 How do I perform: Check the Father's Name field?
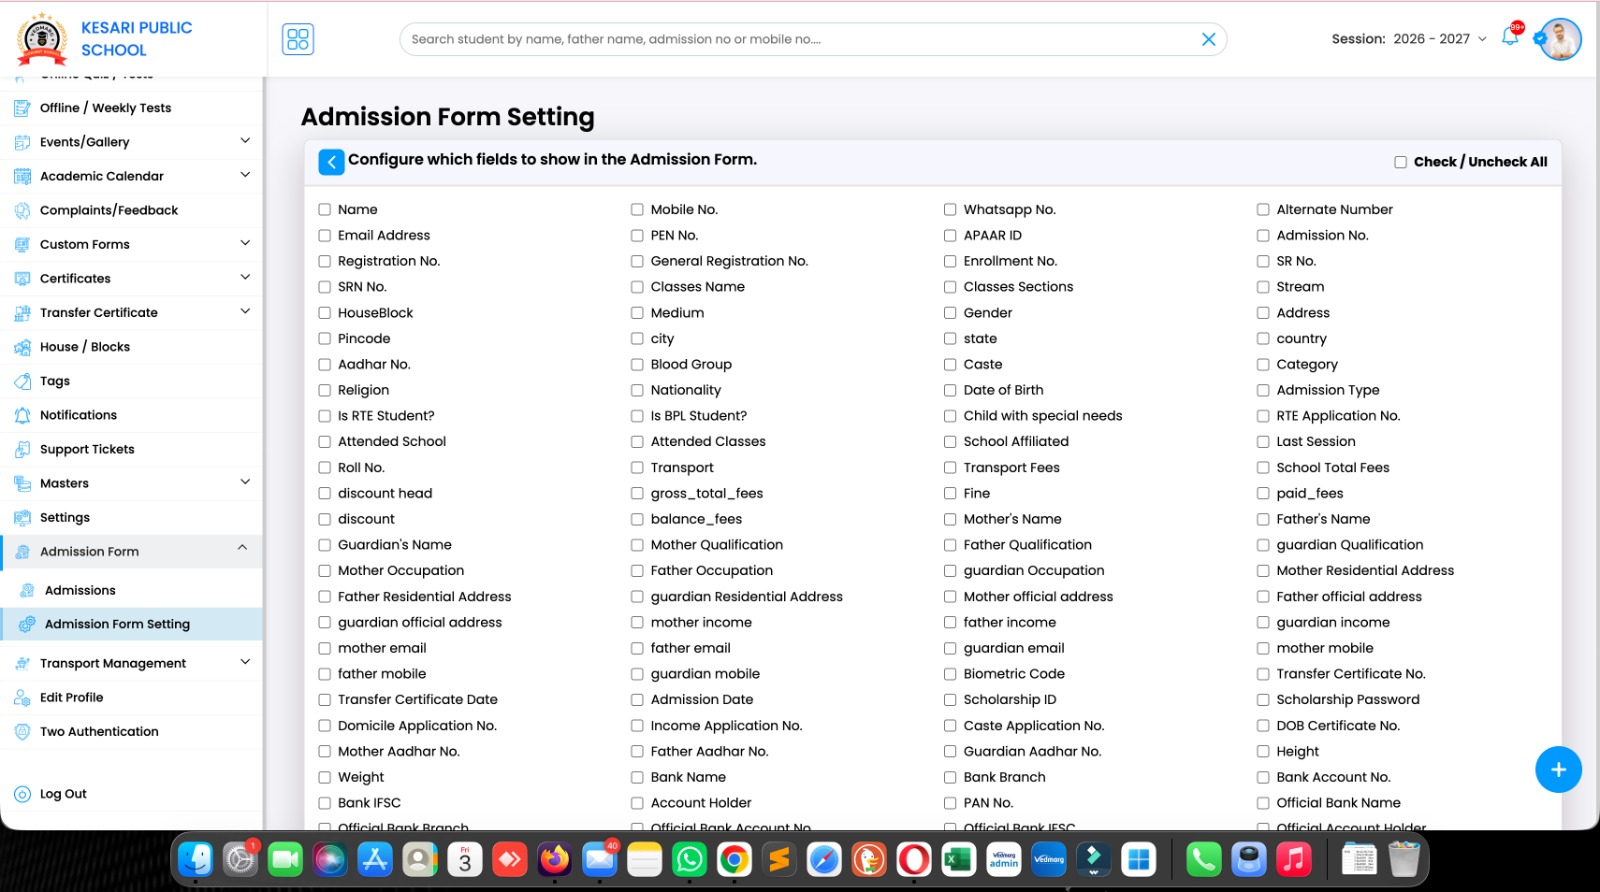1263,519
